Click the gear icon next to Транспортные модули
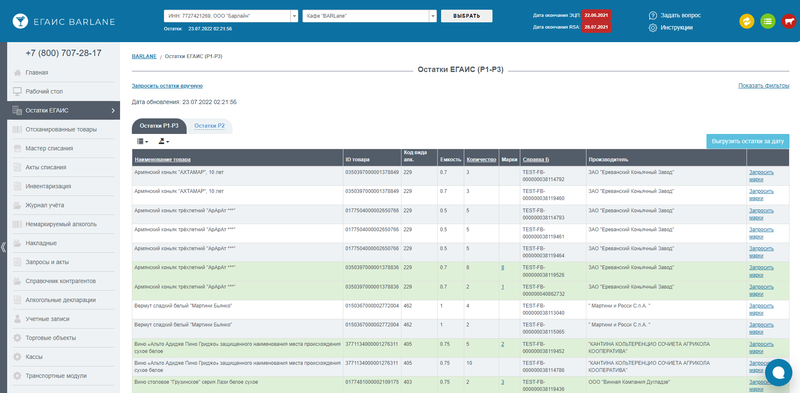Image resolution: width=800 pixels, height=393 pixels. click(x=17, y=376)
